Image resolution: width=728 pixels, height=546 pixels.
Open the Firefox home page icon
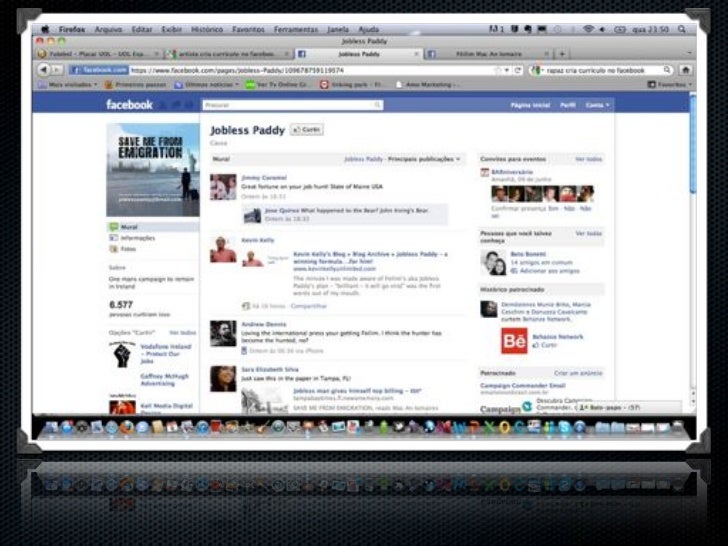(686, 70)
